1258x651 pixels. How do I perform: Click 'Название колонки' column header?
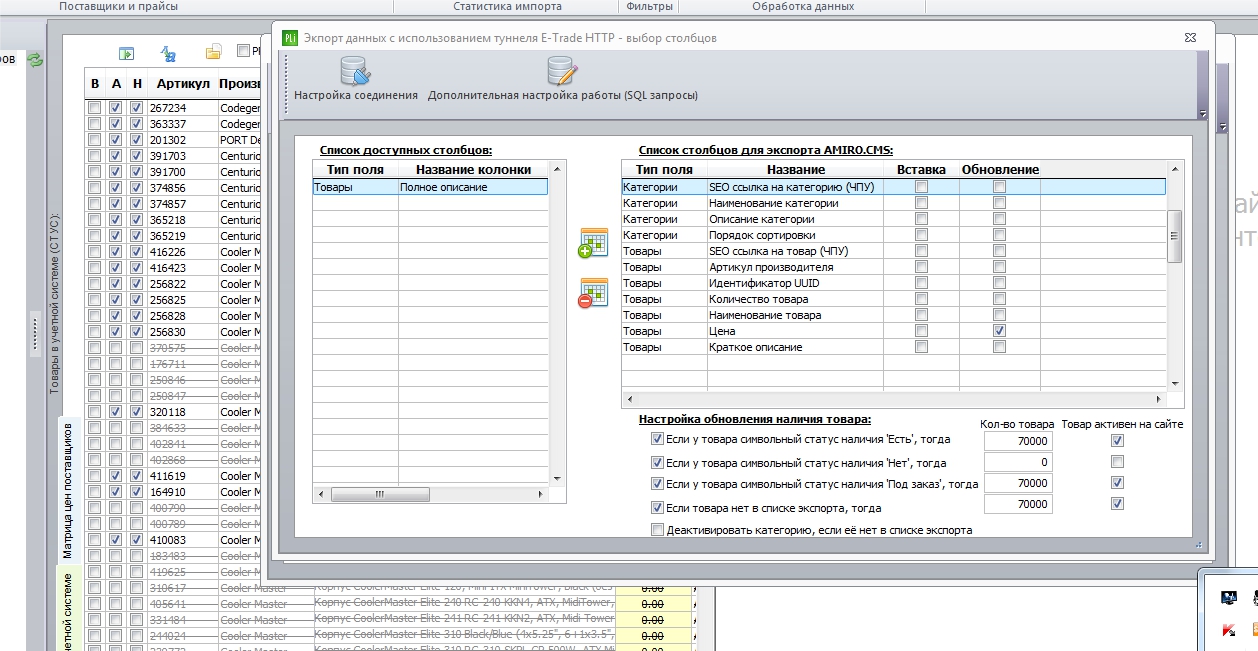click(473, 170)
